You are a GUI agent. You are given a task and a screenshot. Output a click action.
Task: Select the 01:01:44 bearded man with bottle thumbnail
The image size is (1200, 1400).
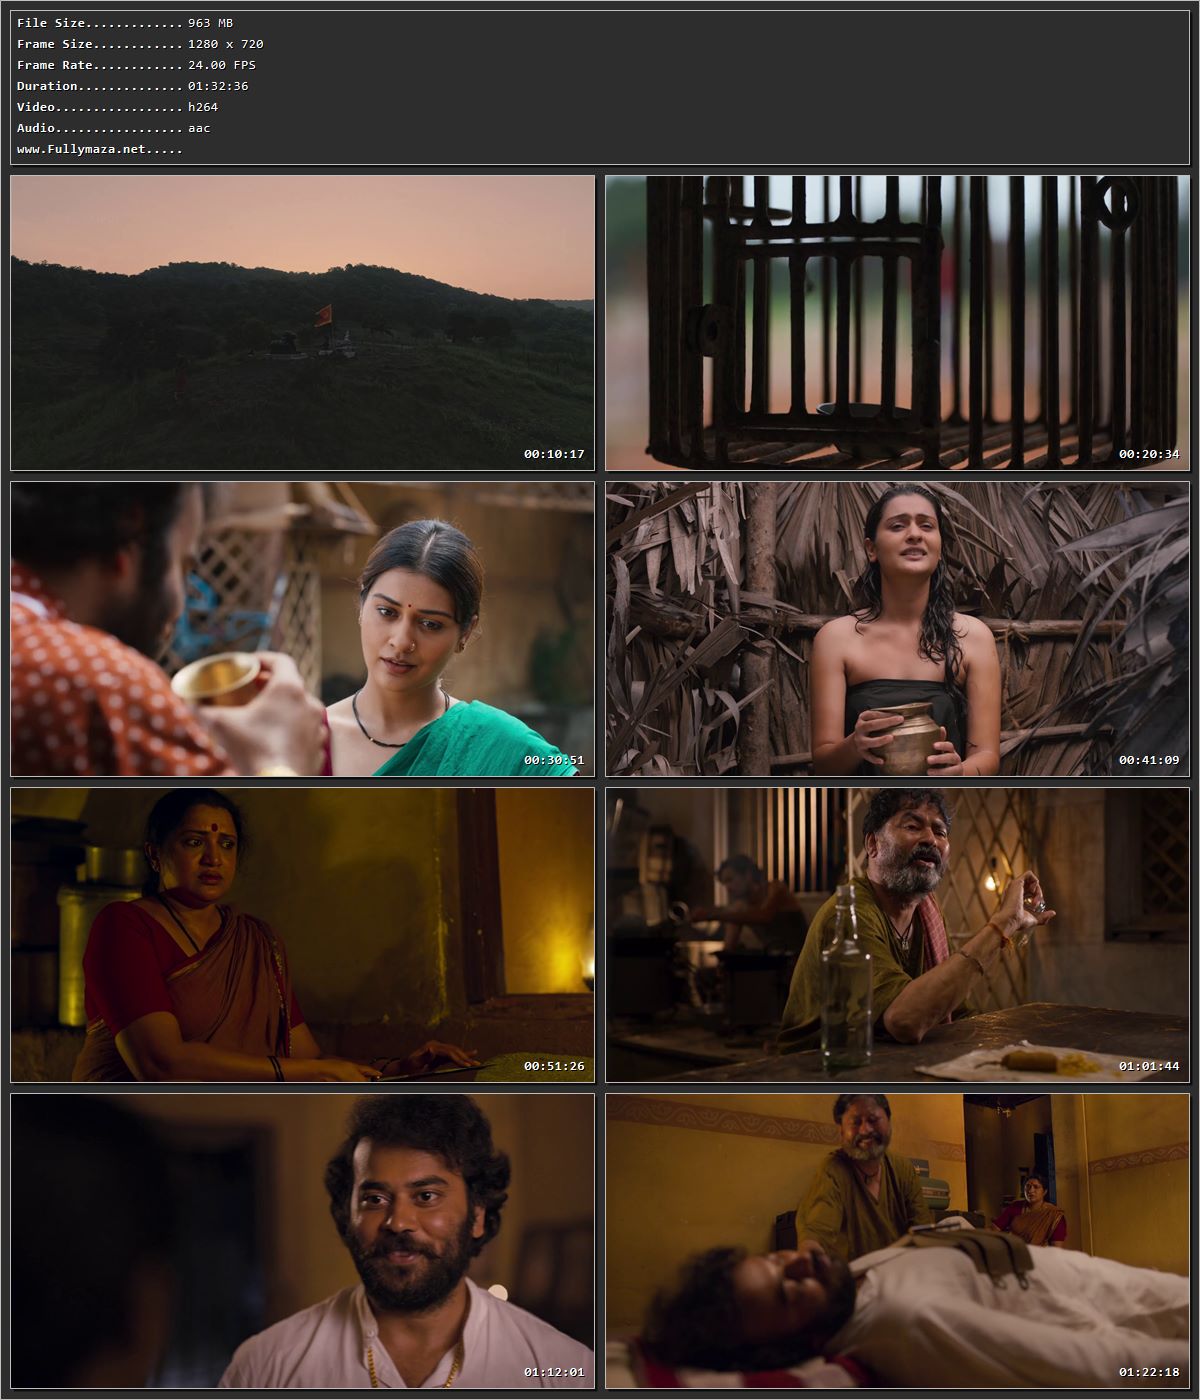coord(897,935)
